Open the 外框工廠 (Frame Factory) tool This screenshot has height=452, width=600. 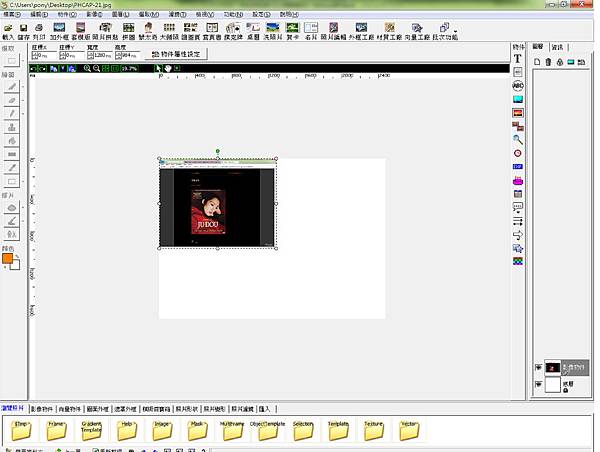[361, 31]
